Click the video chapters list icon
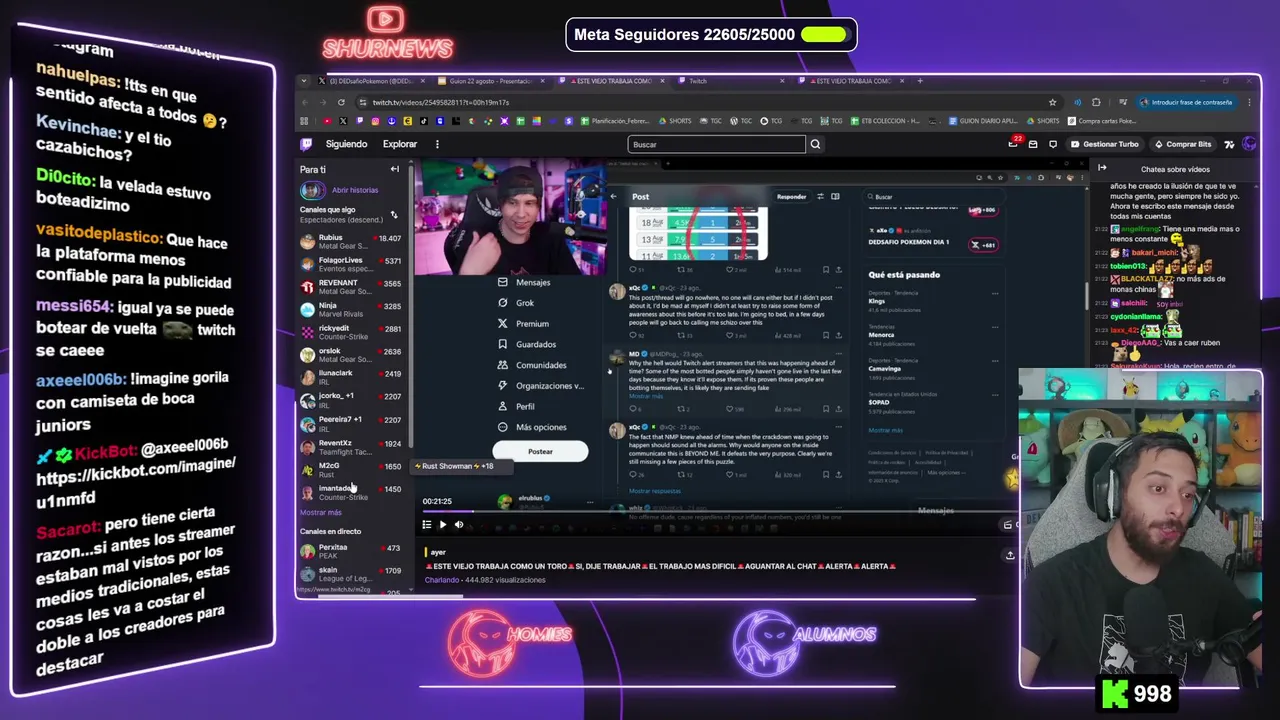The image size is (1280, 720). [427, 524]
